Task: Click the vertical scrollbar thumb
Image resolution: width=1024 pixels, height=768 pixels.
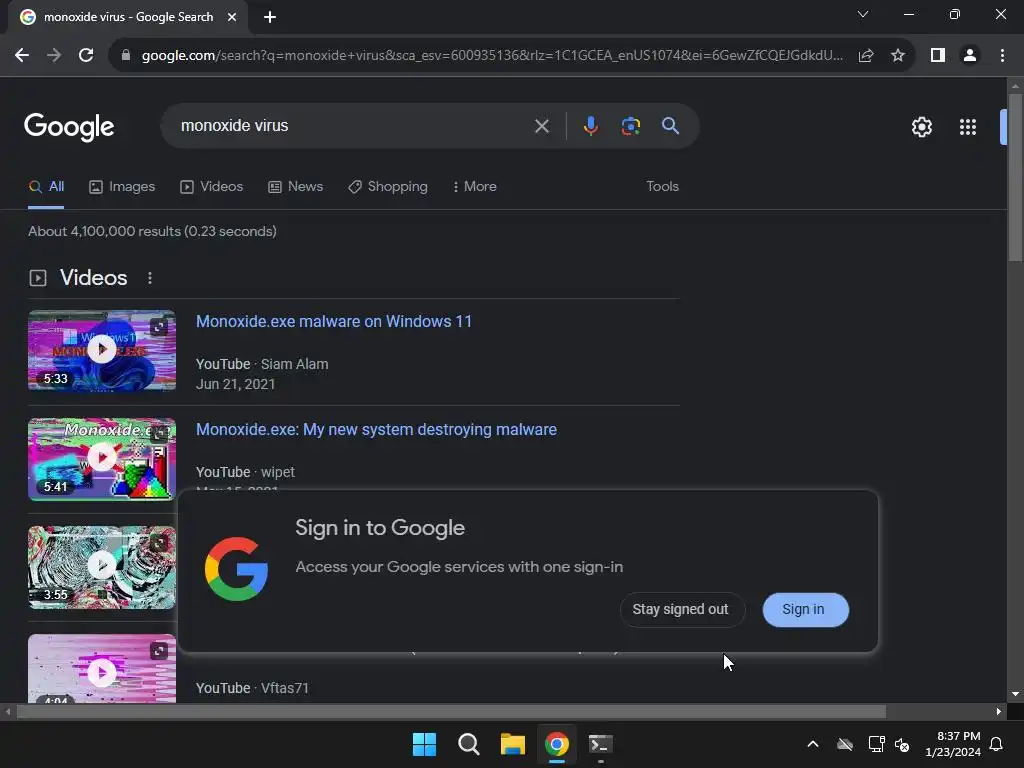Action: (1015, 178)
